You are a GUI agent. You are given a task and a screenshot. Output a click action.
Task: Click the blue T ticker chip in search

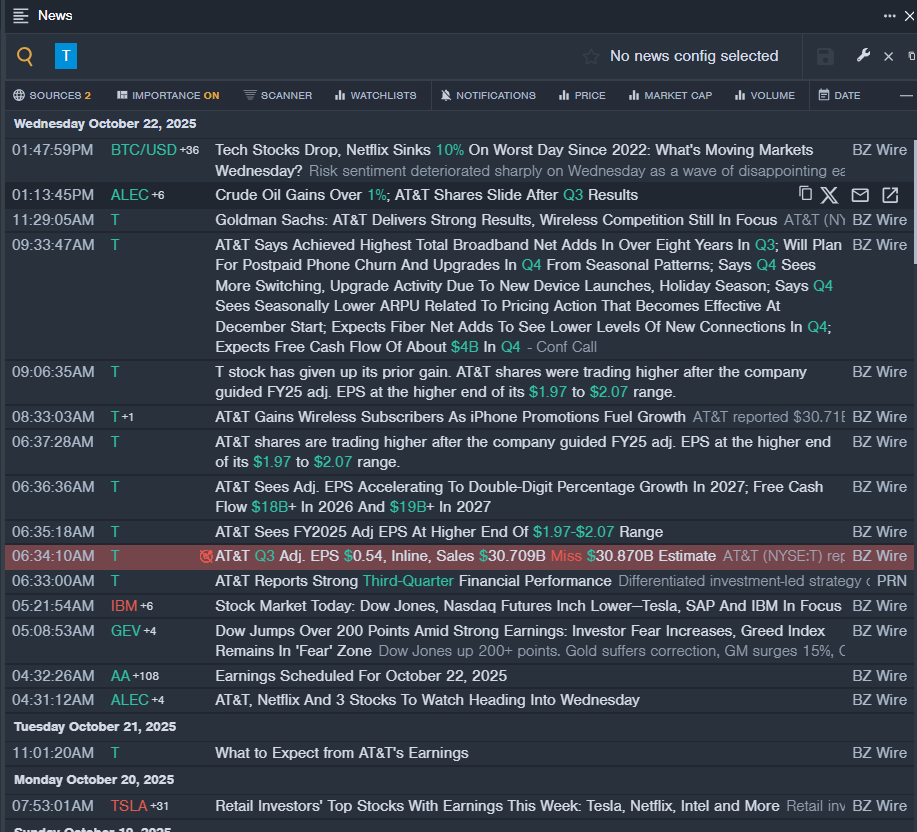click(66, 56)
